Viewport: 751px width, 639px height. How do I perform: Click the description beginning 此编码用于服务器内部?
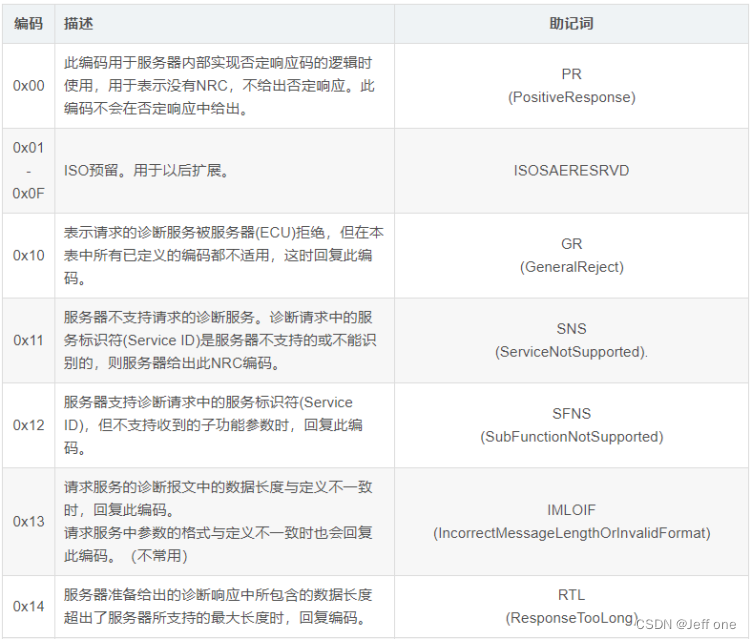[x=224, y=86]
